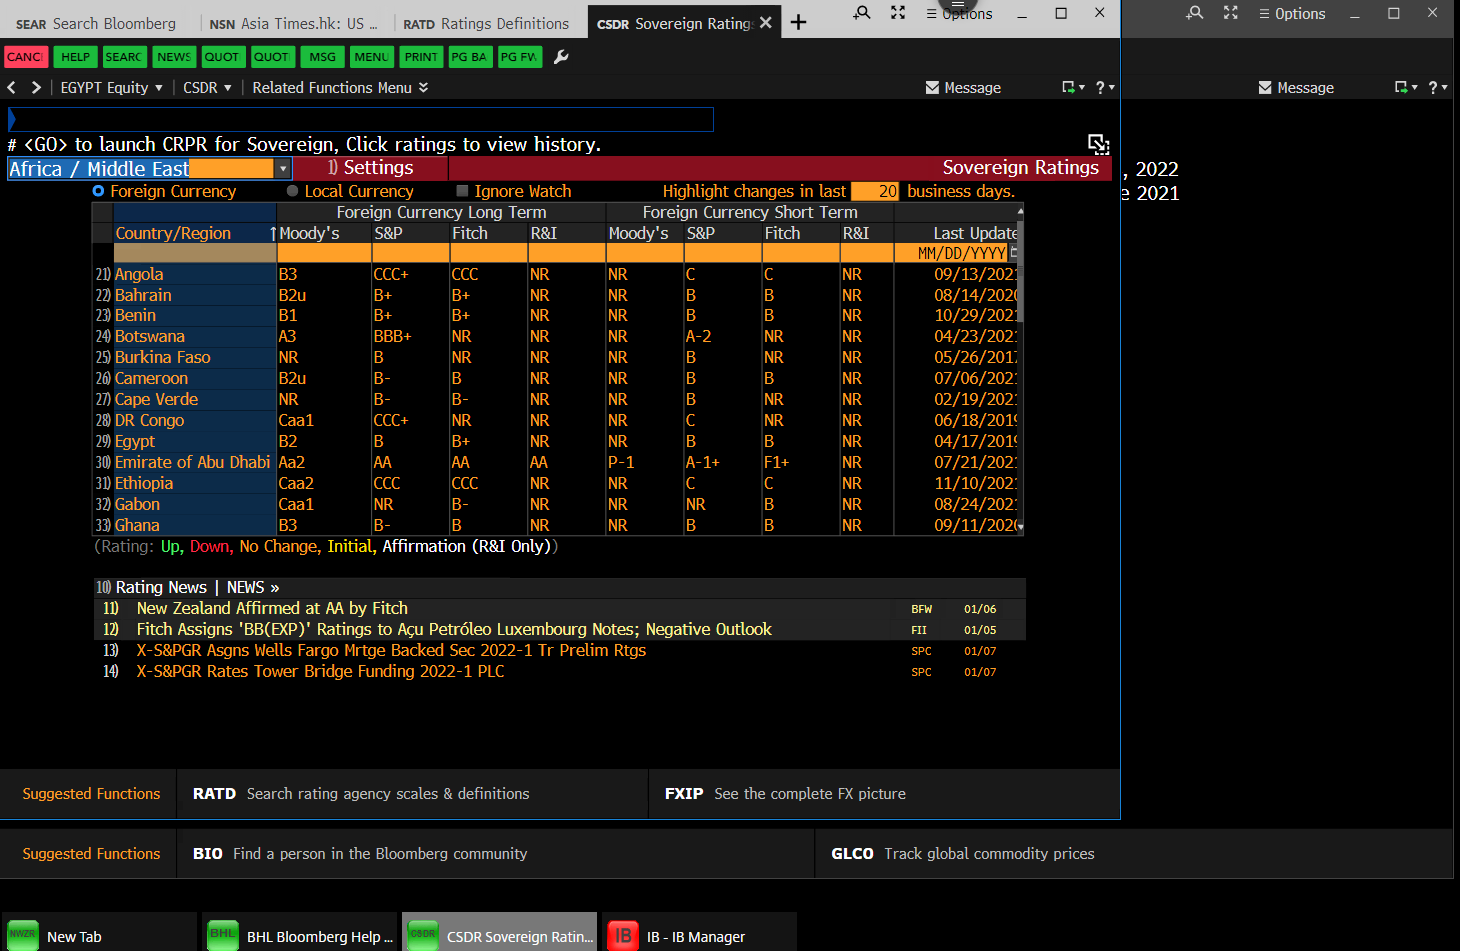The height and width of the screenshot is (951, 1460).
Task: Open help question mark dropdown in the CSDR window
Action: tap(1105, 88)
